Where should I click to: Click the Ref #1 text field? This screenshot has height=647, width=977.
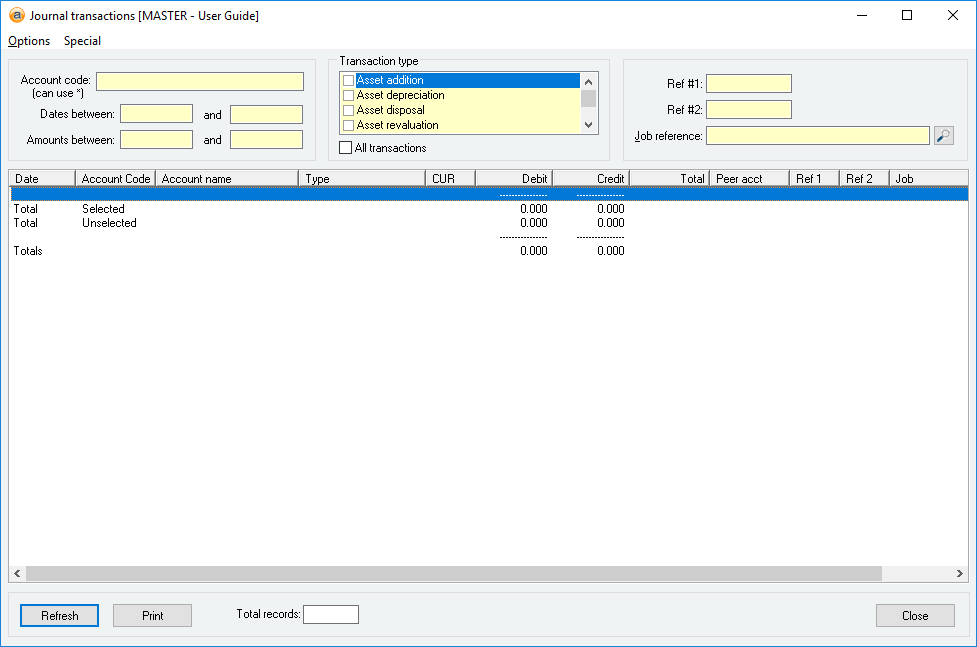coord(748,84)
